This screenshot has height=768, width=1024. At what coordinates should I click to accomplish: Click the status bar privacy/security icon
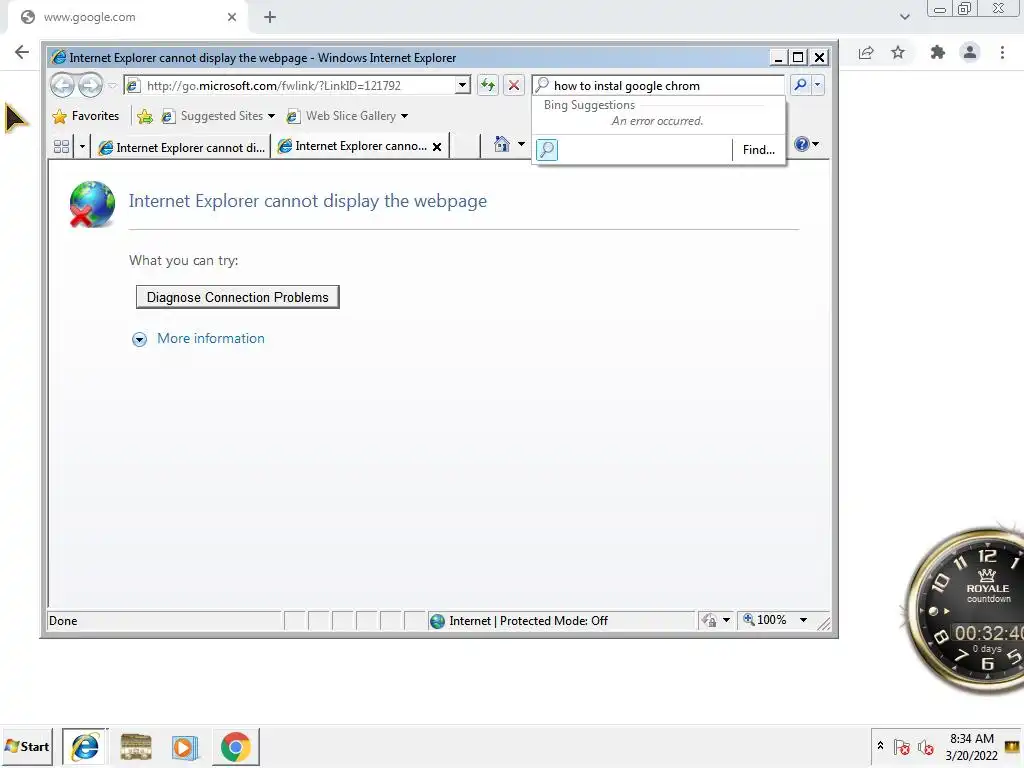point(709,620)
